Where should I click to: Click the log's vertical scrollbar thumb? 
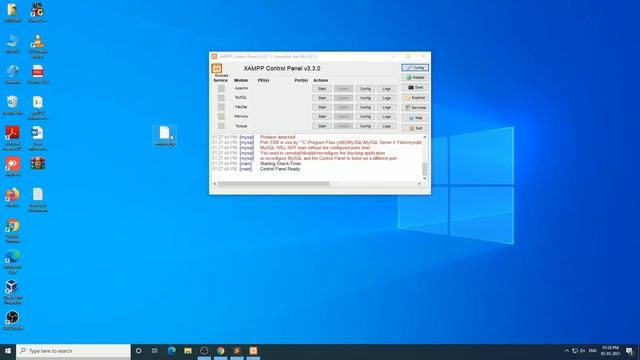coord(425,169)
